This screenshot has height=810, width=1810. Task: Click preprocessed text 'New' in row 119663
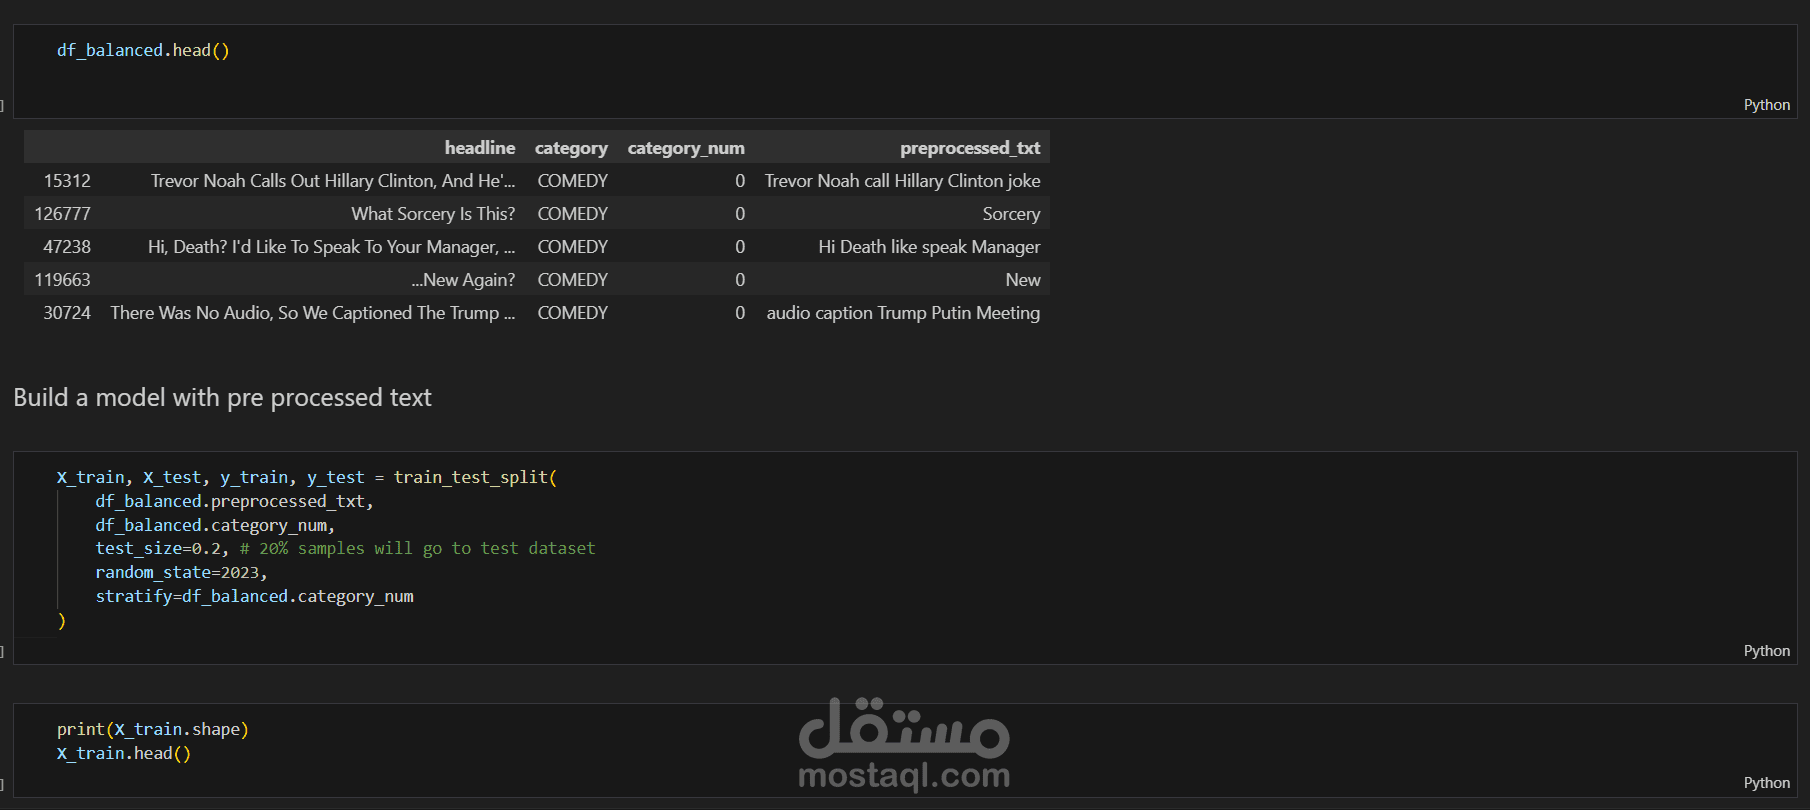click(x=1023, y=280)
